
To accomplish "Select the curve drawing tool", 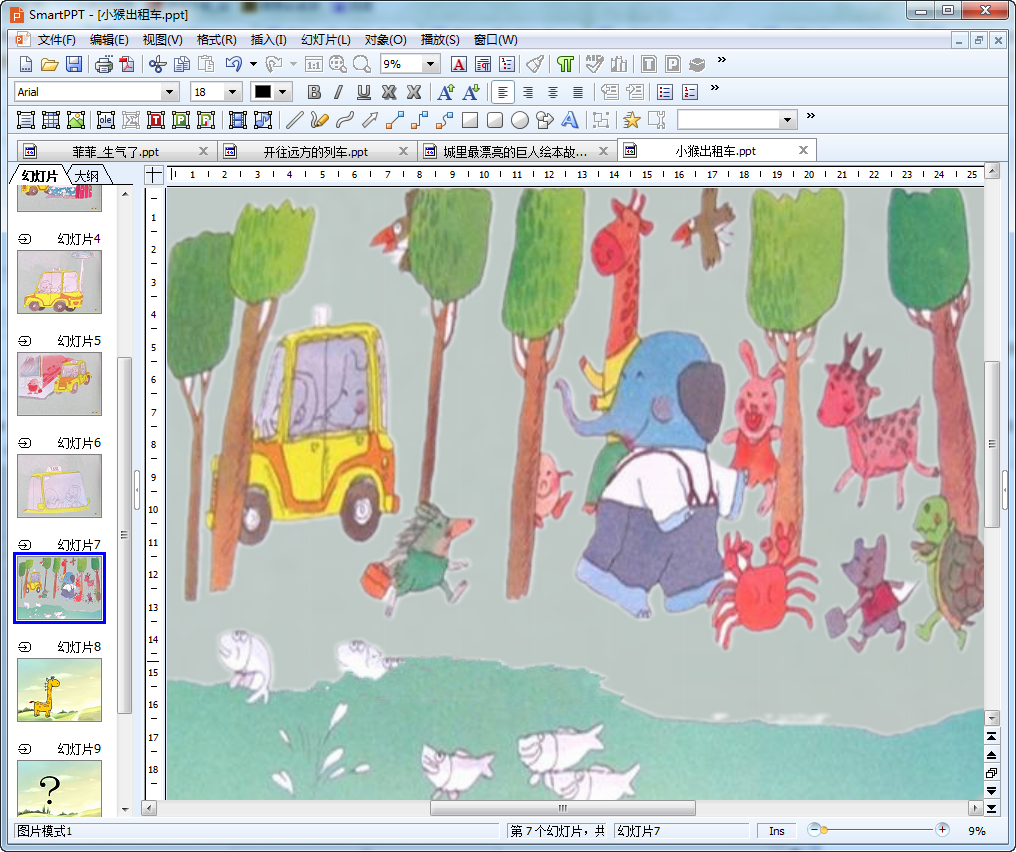I will tap(345, 120).
